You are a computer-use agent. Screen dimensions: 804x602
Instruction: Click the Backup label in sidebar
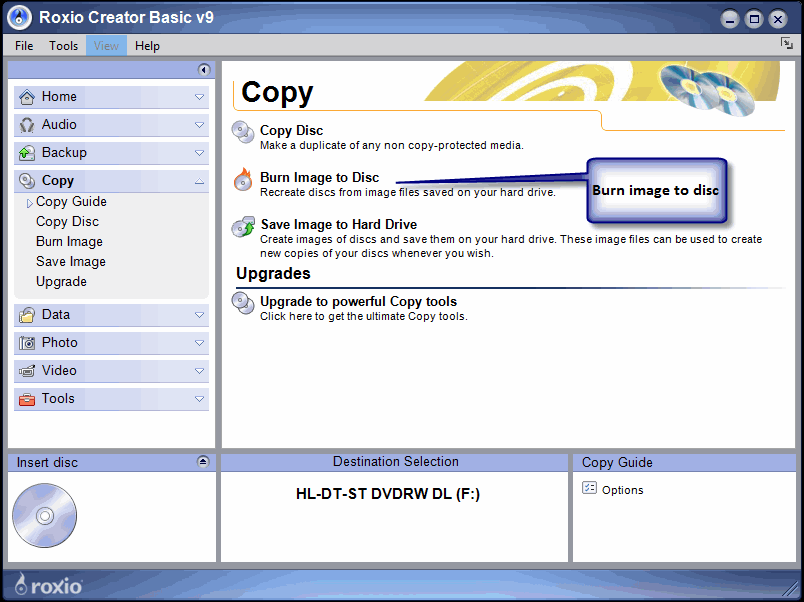pyautogui.click(x=64, y=153)
